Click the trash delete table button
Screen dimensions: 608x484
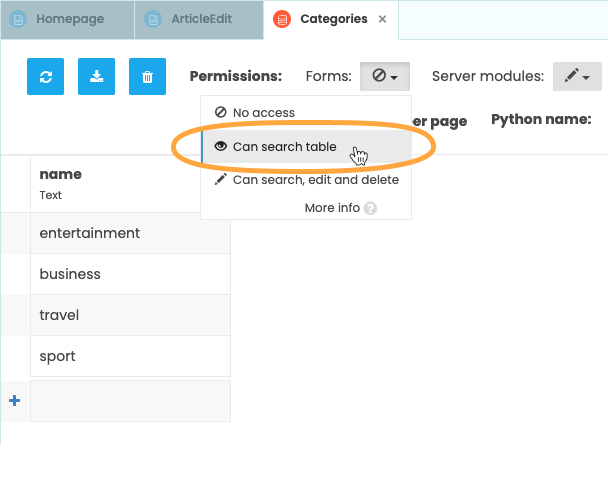147,76
